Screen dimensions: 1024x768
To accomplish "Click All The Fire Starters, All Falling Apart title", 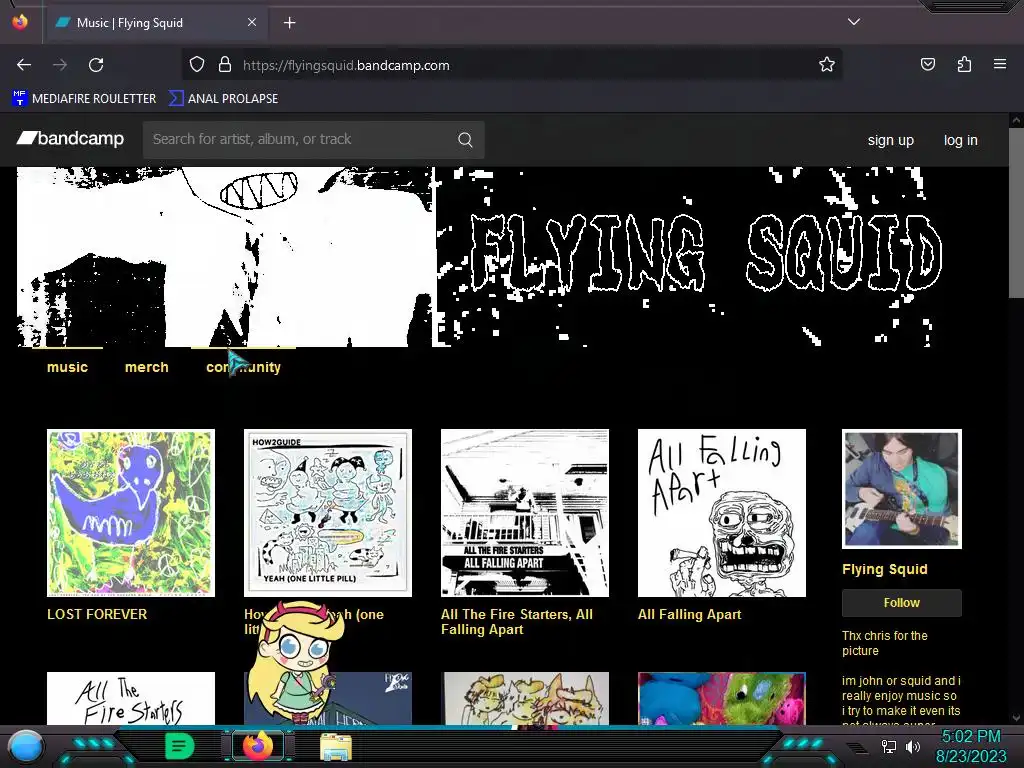I will click(517, 622).
